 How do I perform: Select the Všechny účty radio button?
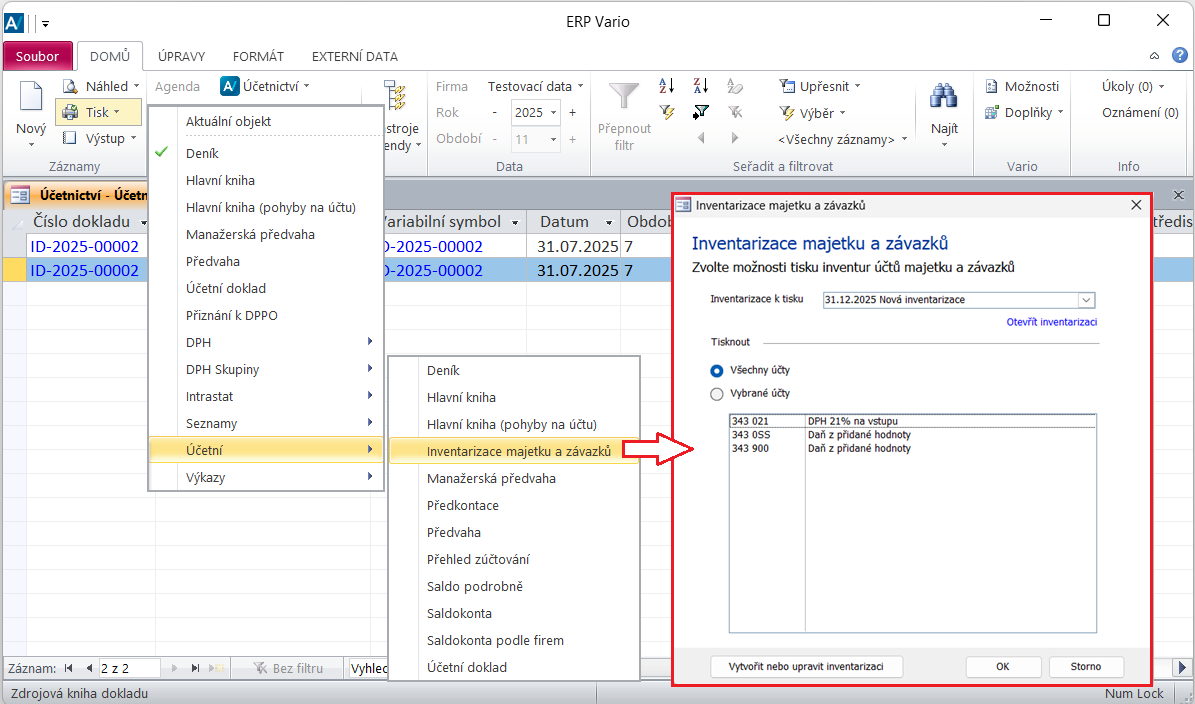click(717, 370)
